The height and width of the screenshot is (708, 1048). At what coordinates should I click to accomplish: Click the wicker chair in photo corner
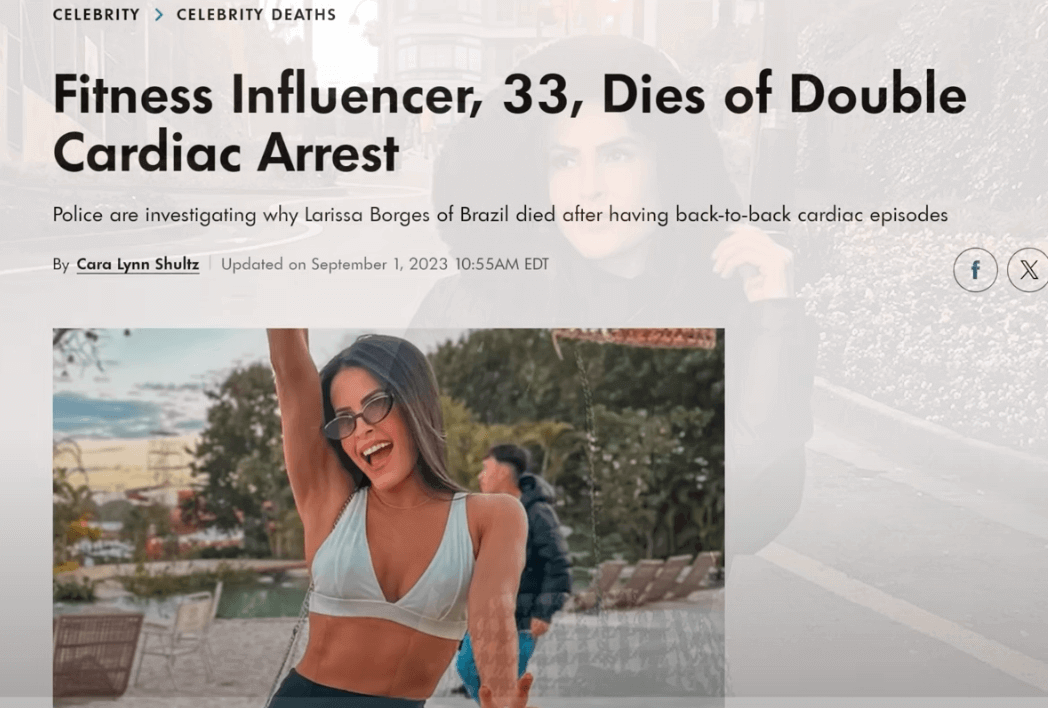(x=98, y=654)
